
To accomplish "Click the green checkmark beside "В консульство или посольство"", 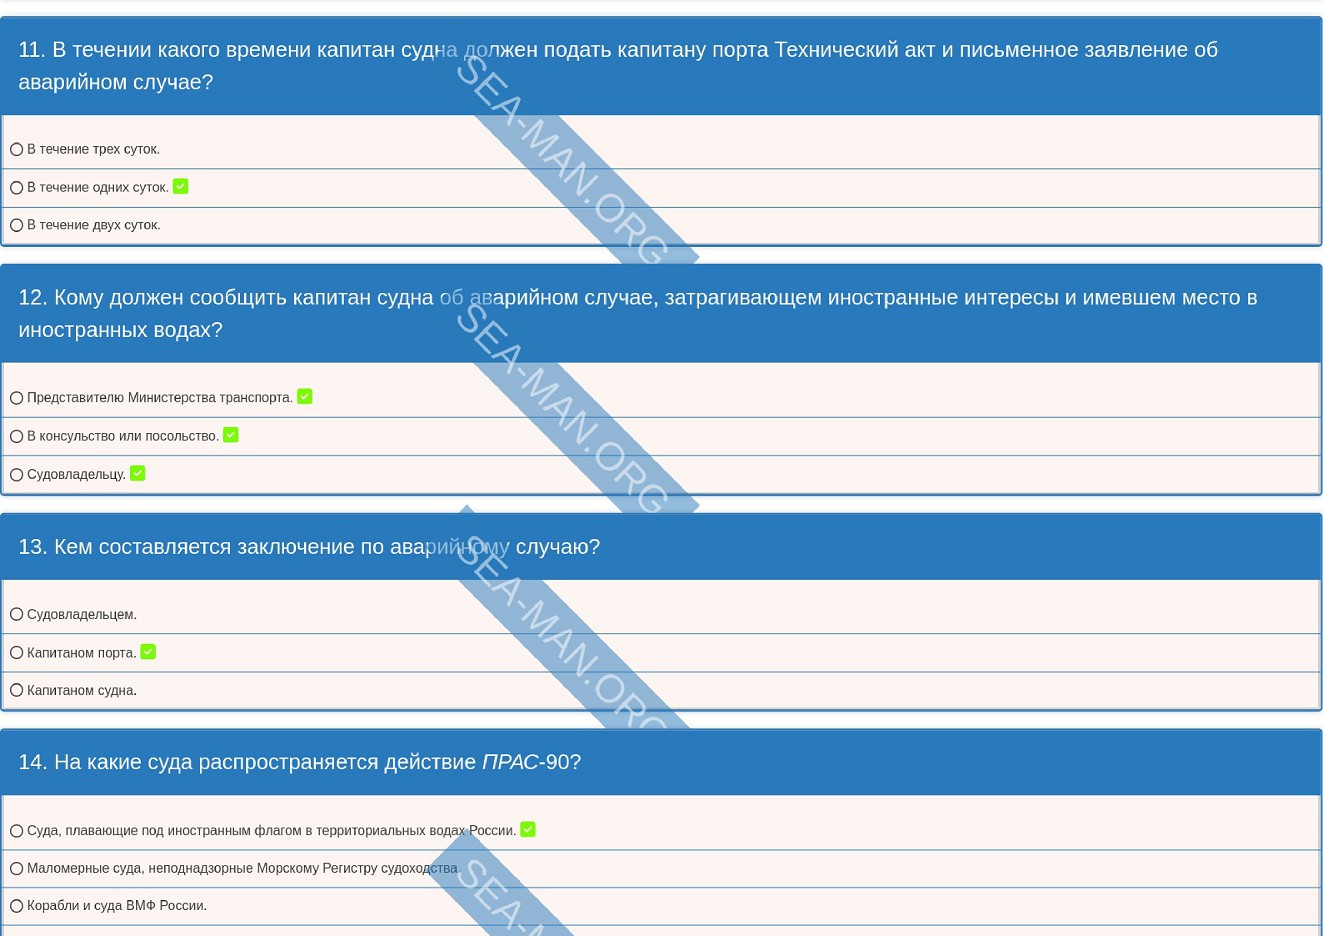I will coord(231,435).
